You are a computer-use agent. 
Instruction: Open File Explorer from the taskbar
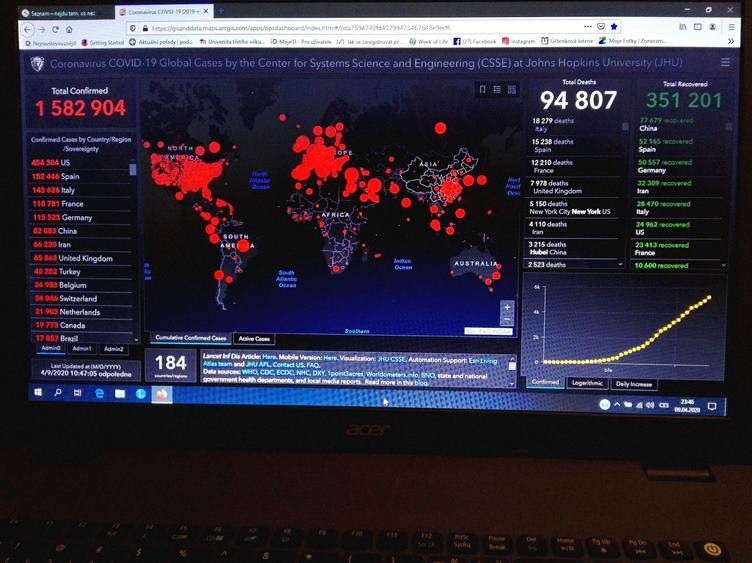click(120, 394)
